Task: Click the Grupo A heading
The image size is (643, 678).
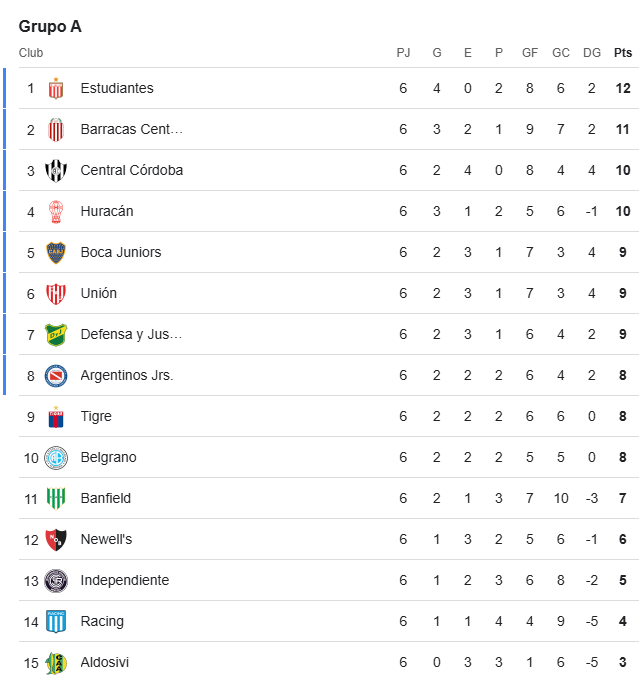Action: (50, 26)
